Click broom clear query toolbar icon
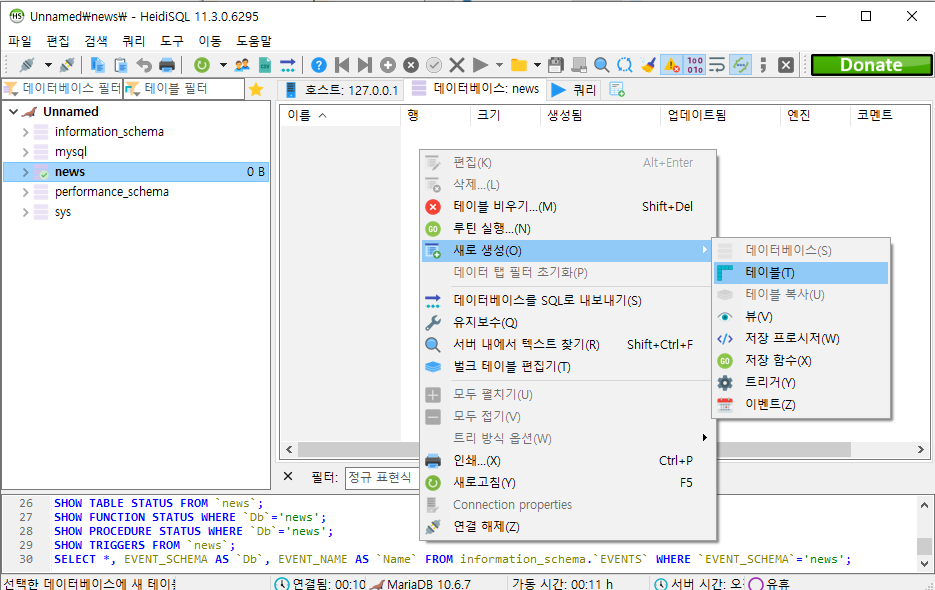This screenshot has height=590, width=935. pyautogui.click(x=648, y=65)
